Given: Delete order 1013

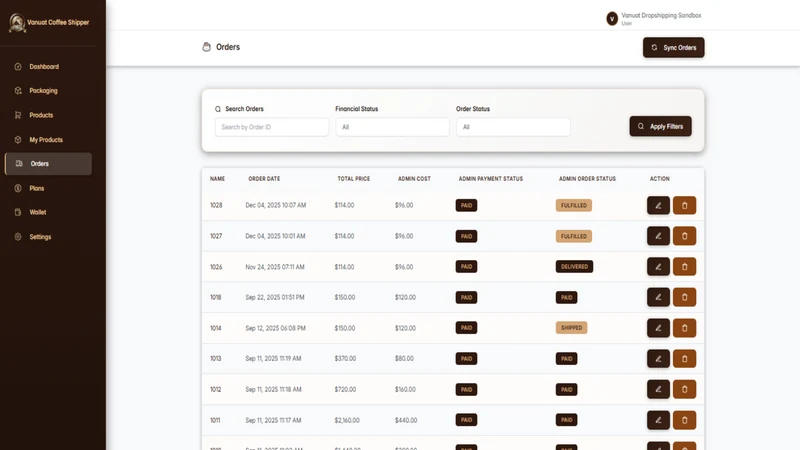Looking at the screenshot, I should [x=684, y=359].
